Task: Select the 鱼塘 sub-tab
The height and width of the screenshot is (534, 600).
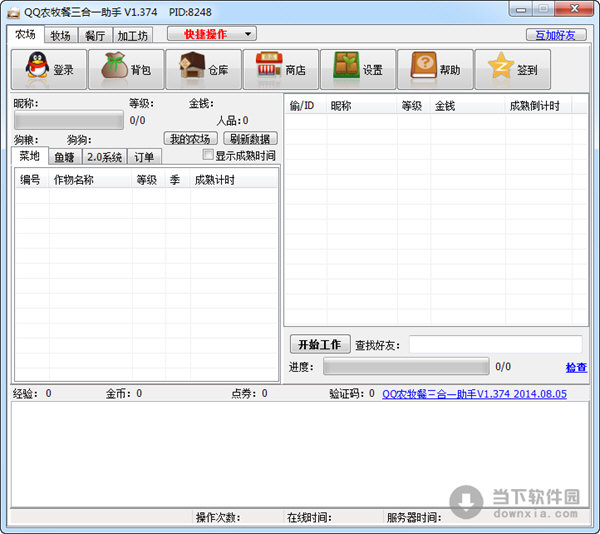Action: pyautogui.click(x=65, y=157)
